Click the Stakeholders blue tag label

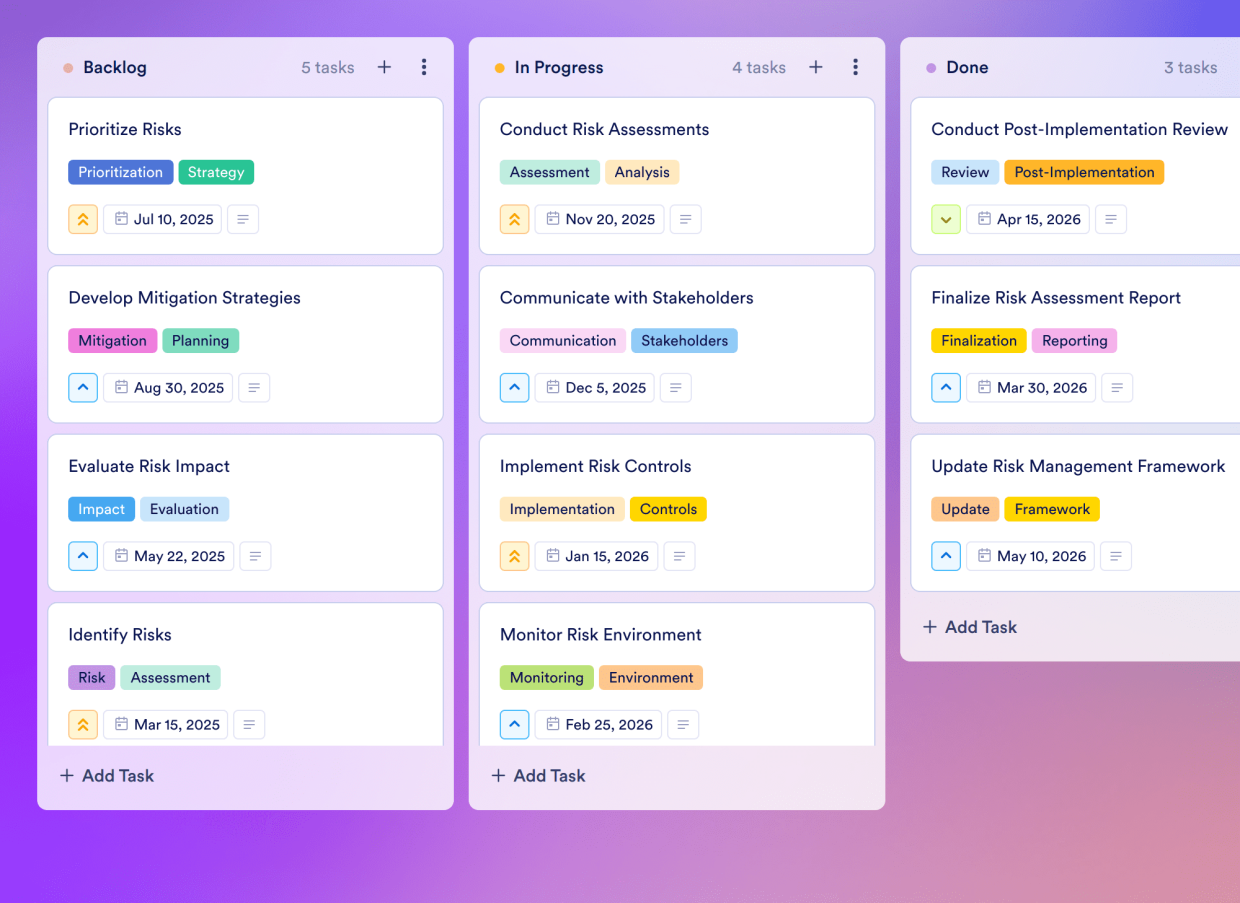point(684,341)
